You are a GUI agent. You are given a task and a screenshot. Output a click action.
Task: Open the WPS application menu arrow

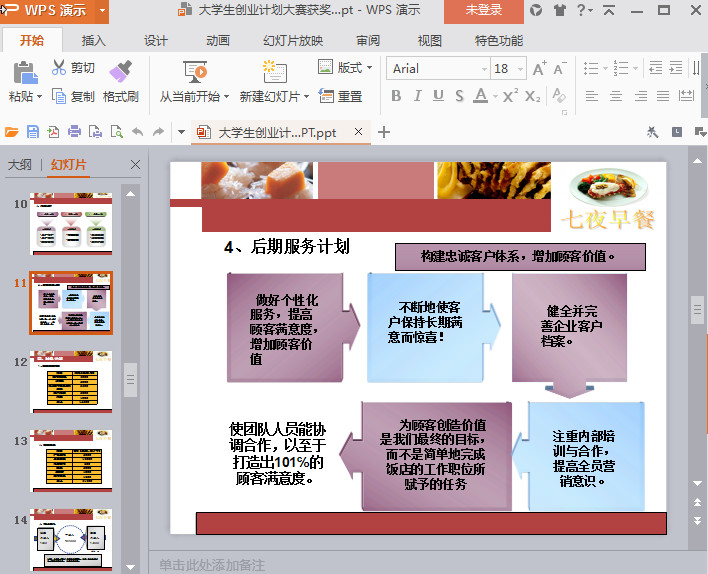coord(103,9)
